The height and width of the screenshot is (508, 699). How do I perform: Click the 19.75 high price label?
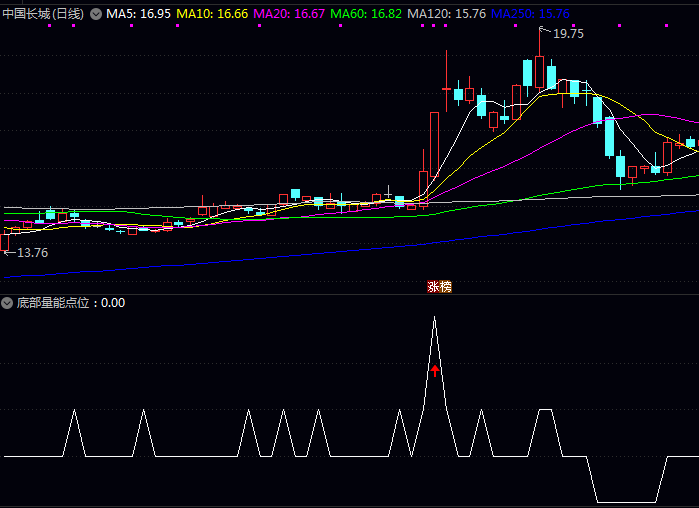pos(568,34)
